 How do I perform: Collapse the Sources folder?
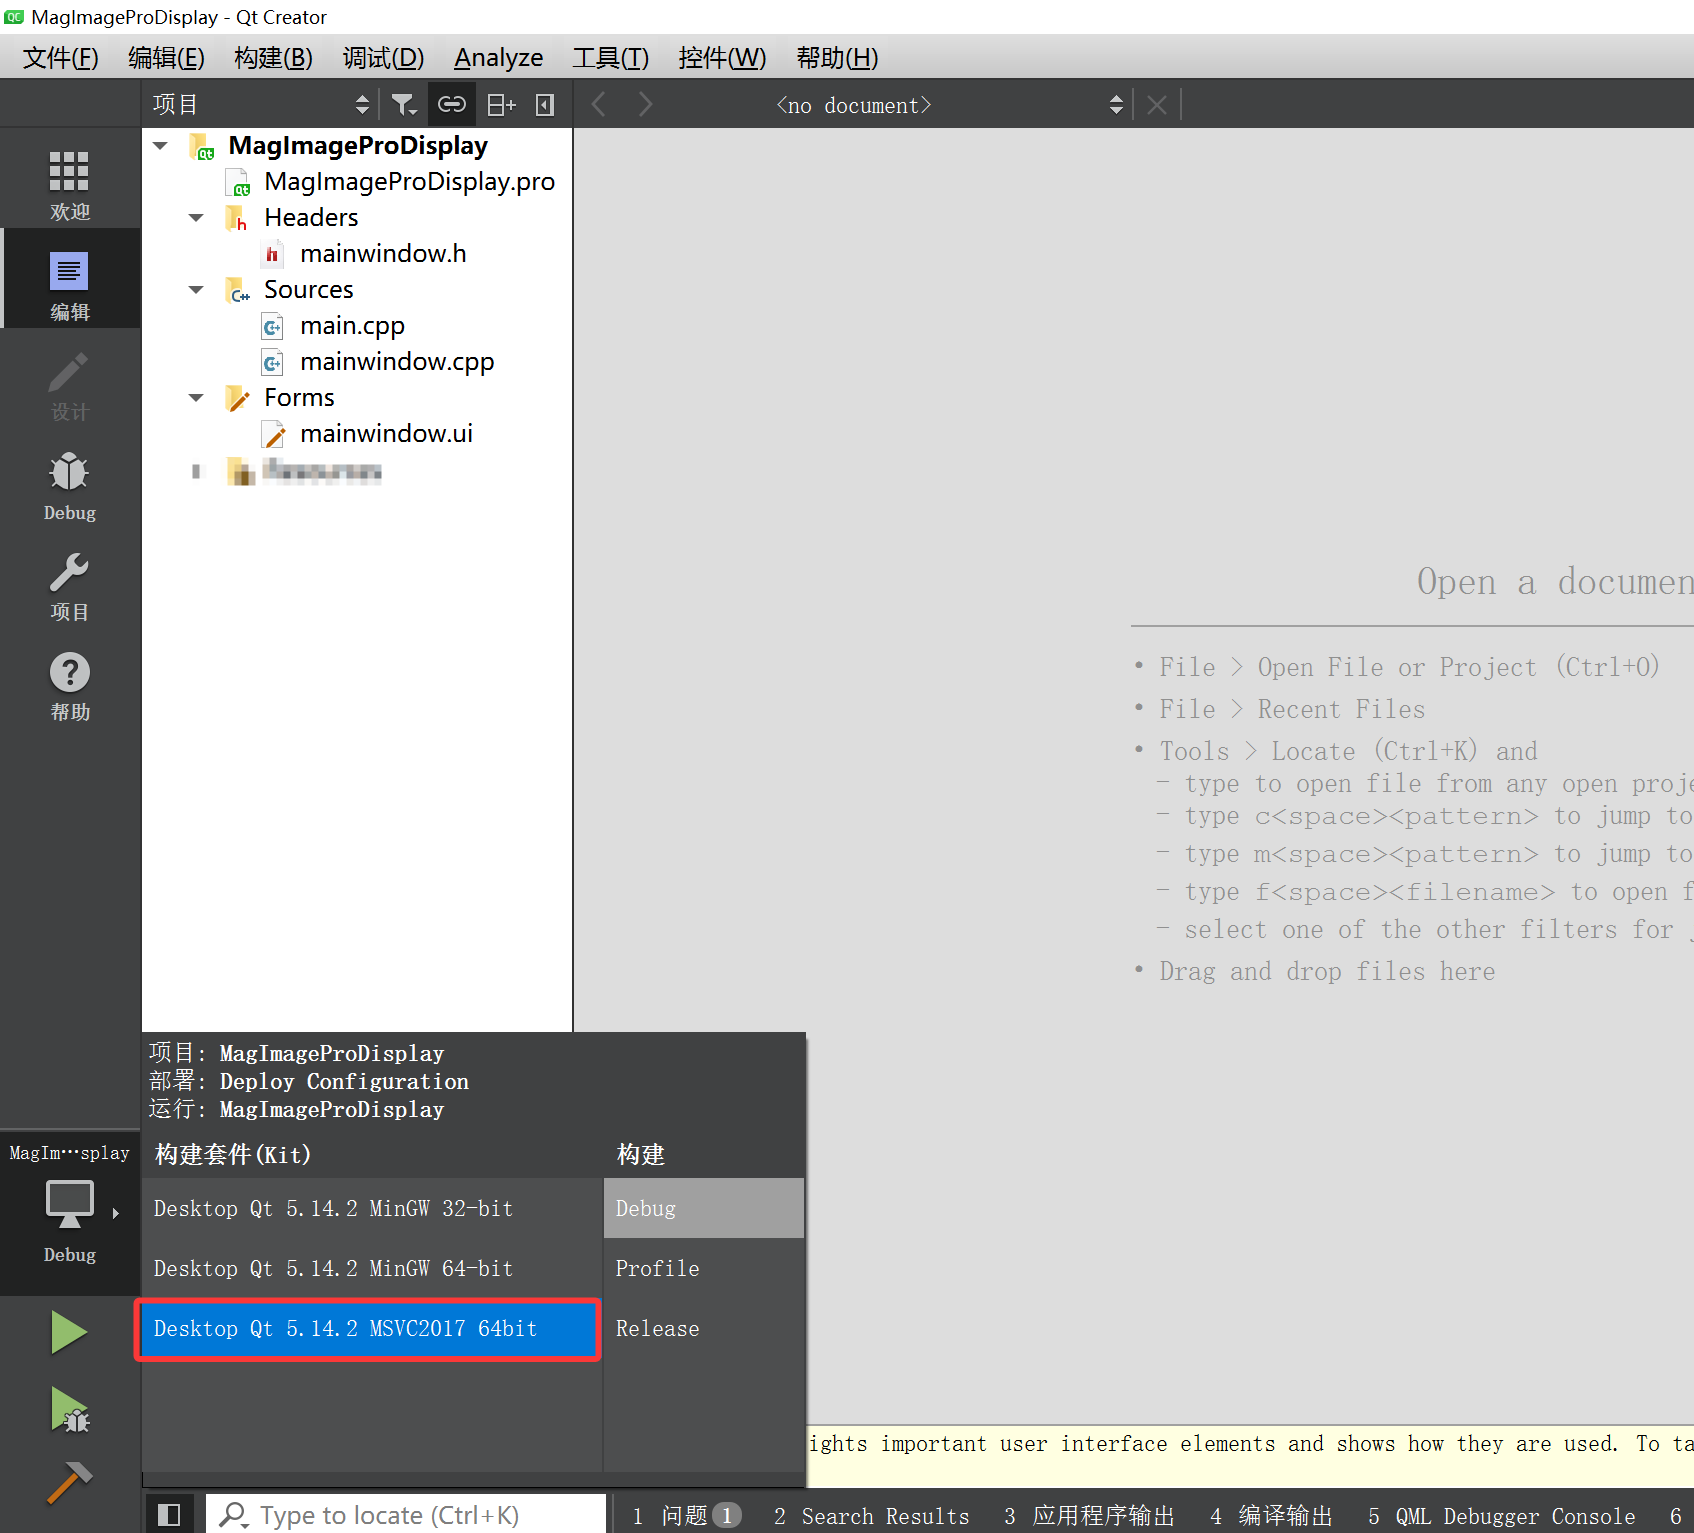pyautogui.click(x=197, y=290)
